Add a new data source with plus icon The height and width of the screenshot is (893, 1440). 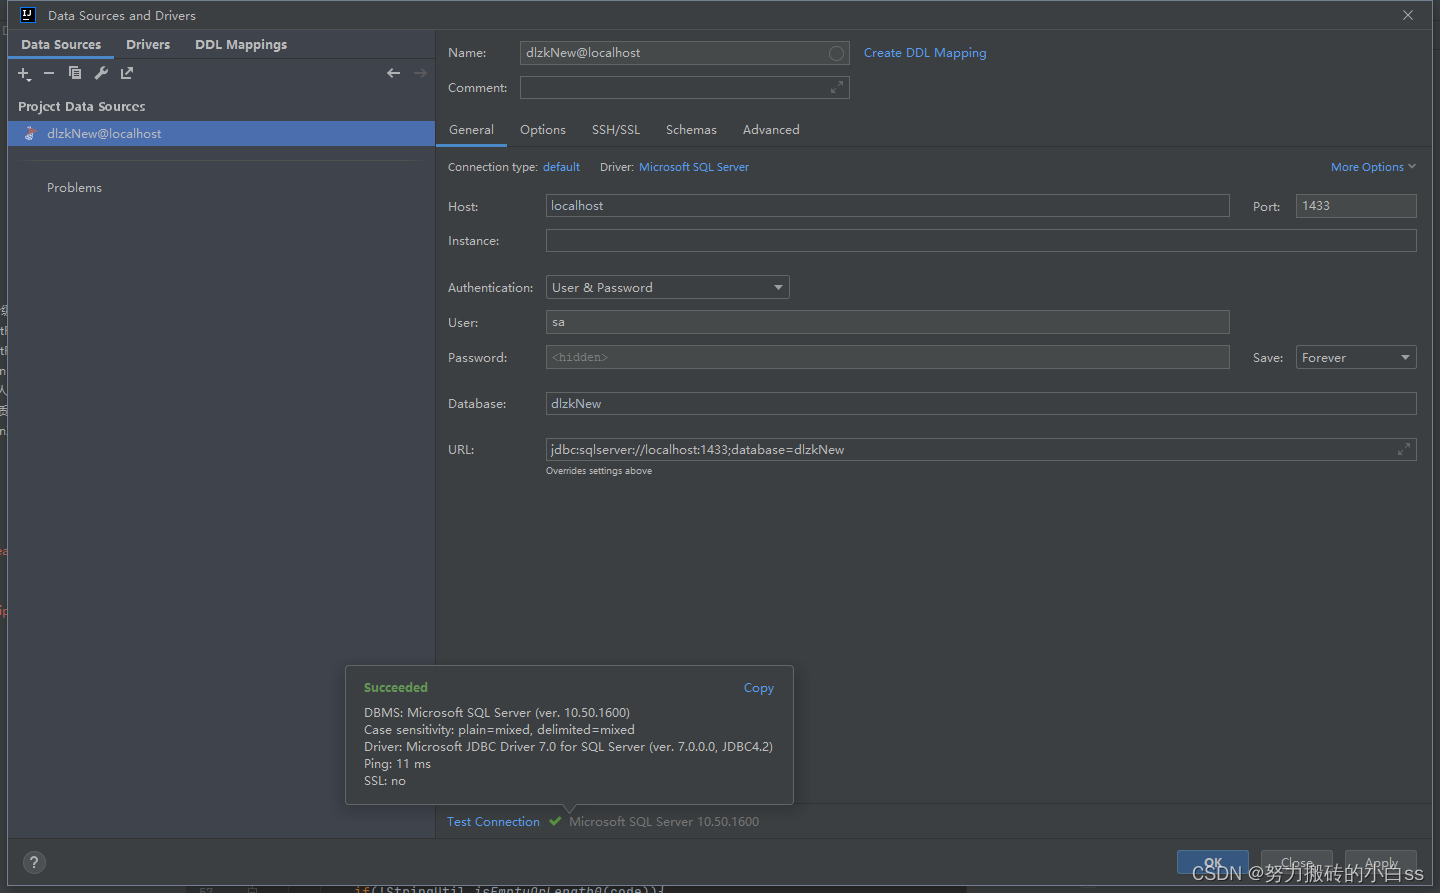(x=24, y=73)
